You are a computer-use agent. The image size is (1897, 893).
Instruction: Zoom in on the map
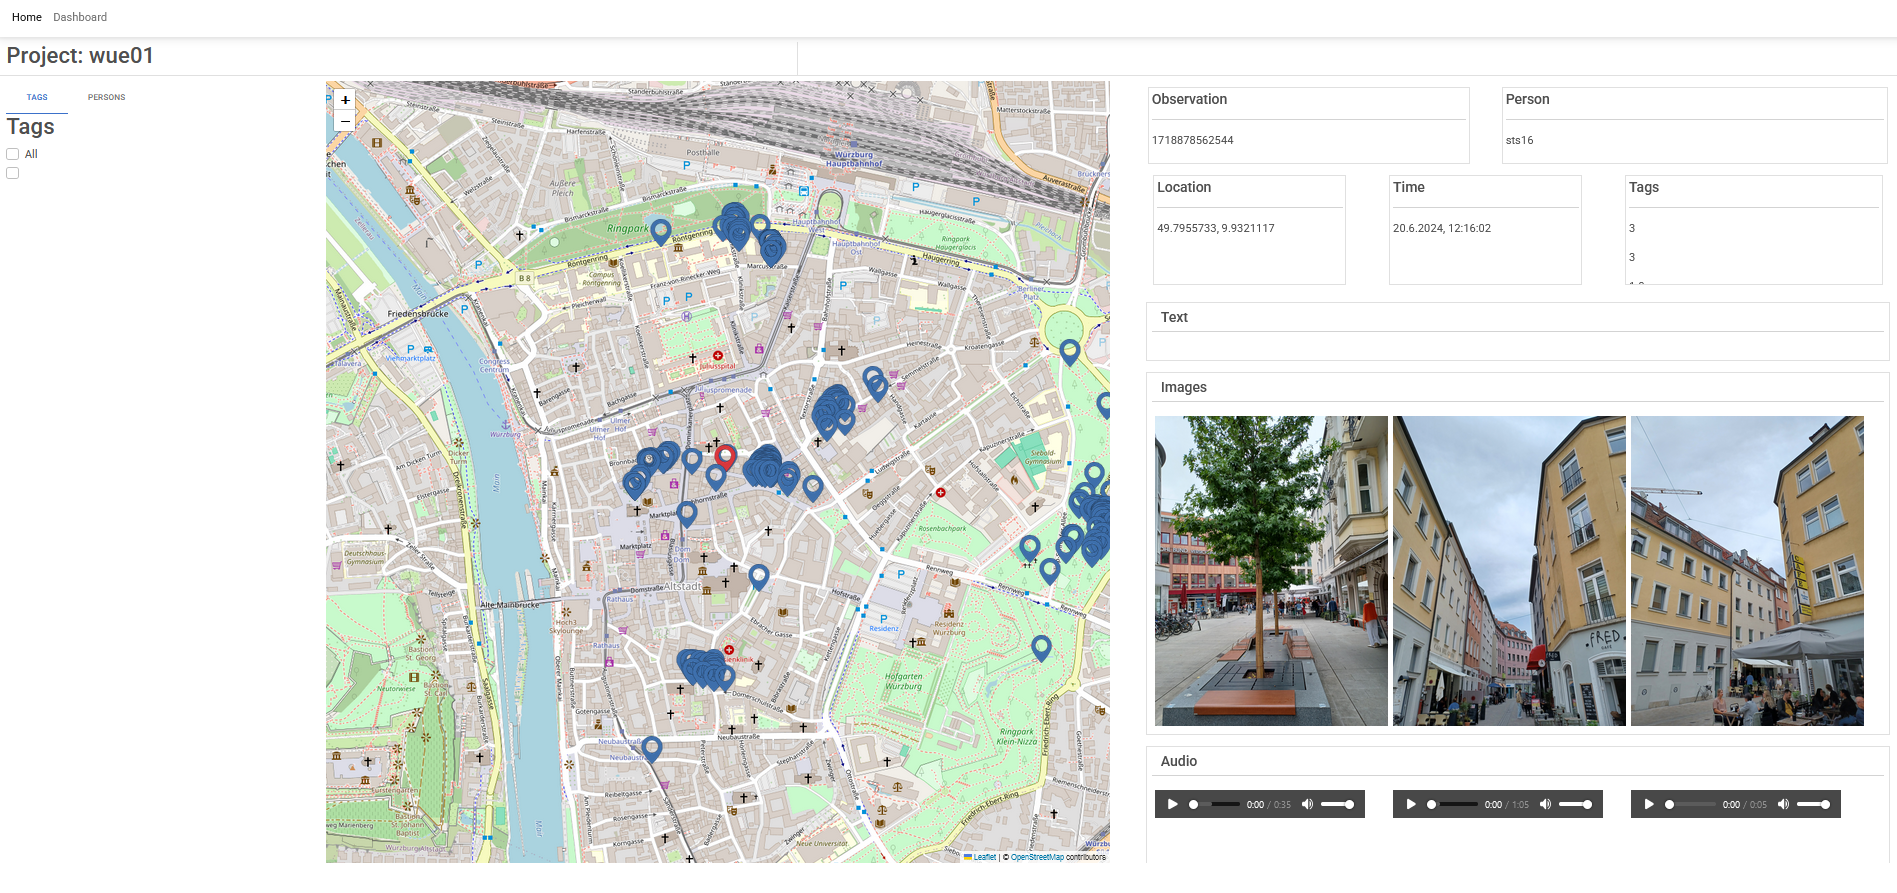point(345,100)
